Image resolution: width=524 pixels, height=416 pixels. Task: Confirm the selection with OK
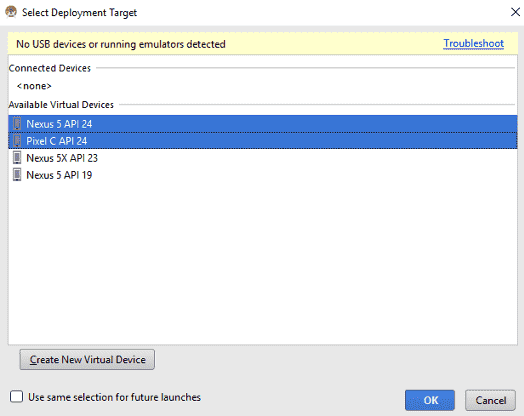430,400
